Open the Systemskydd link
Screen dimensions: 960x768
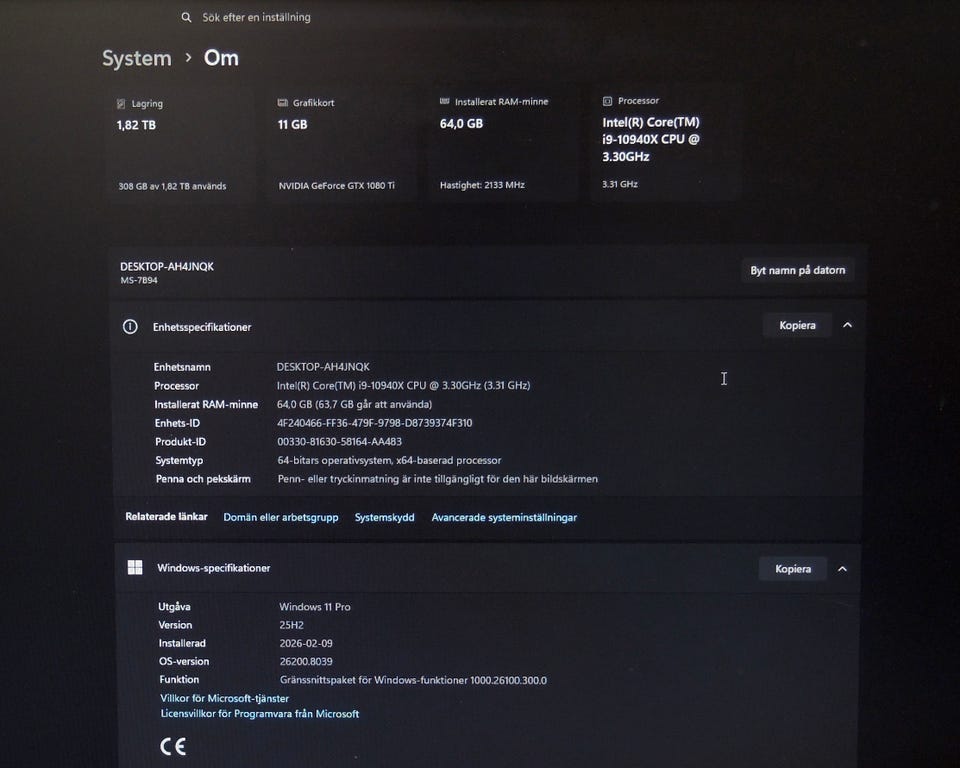384,518
